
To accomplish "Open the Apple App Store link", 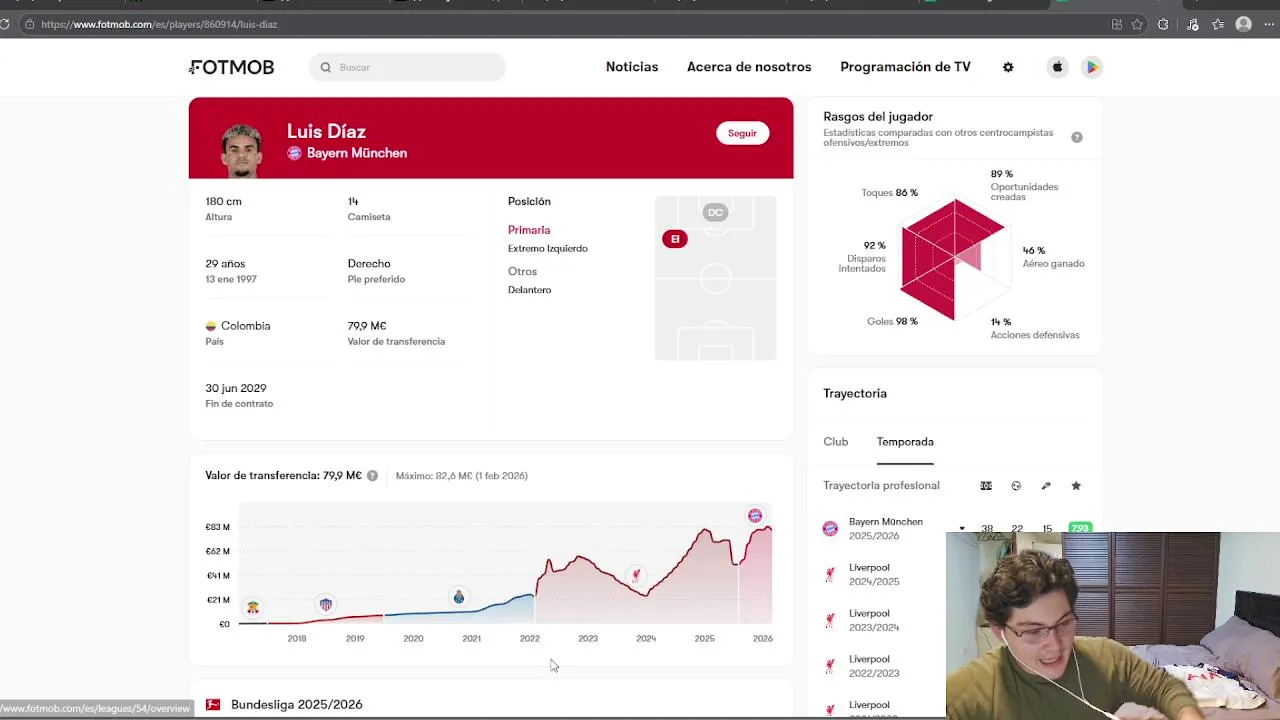I will tap(1057, 67).
